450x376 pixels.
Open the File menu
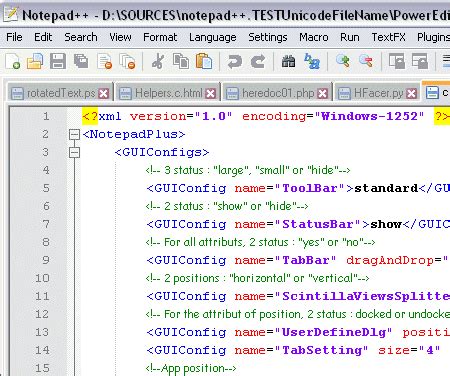click(14, 37)
